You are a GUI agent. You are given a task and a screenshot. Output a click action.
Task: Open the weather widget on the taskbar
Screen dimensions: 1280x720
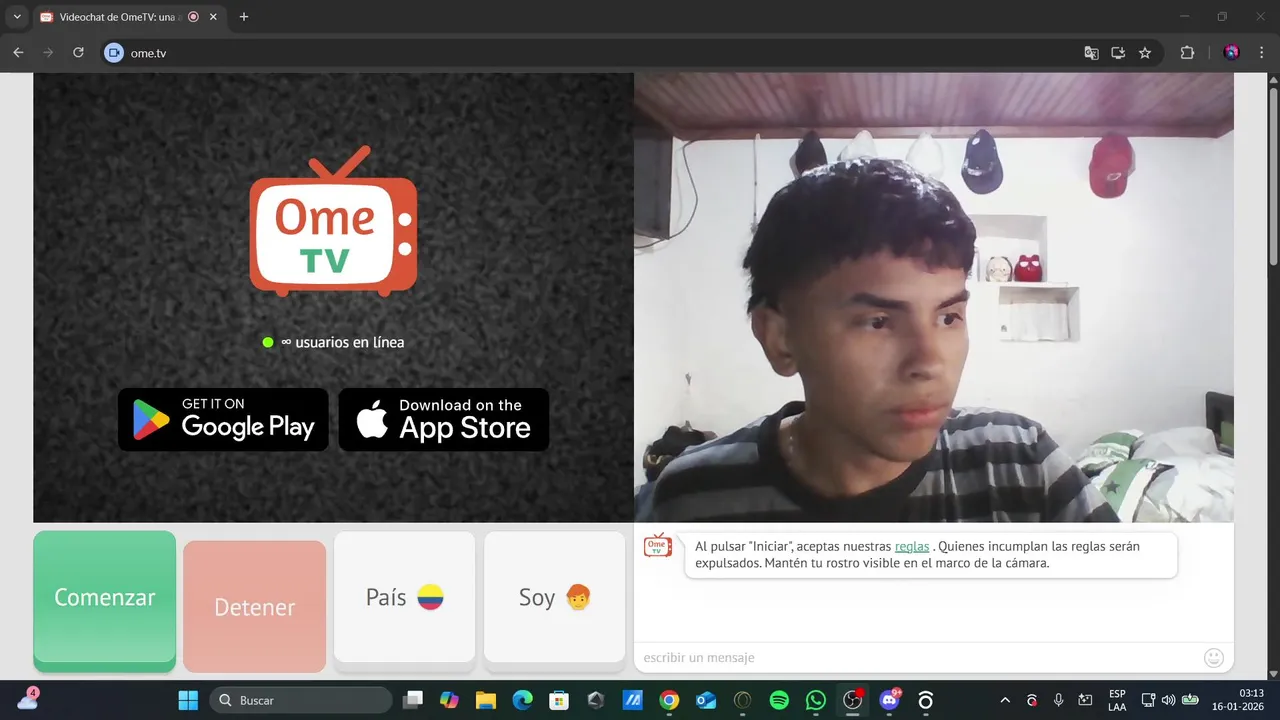coord(28,699)
